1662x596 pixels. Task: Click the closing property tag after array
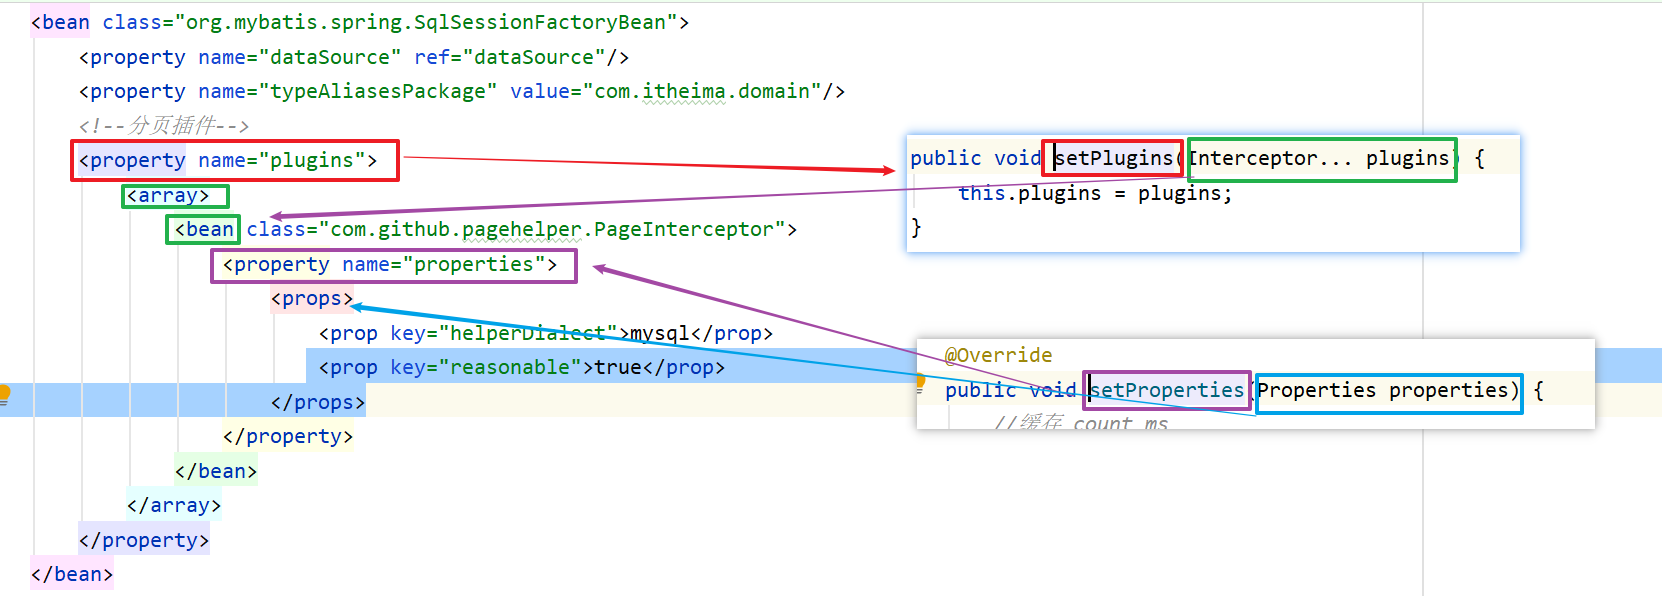pos(144,540)
